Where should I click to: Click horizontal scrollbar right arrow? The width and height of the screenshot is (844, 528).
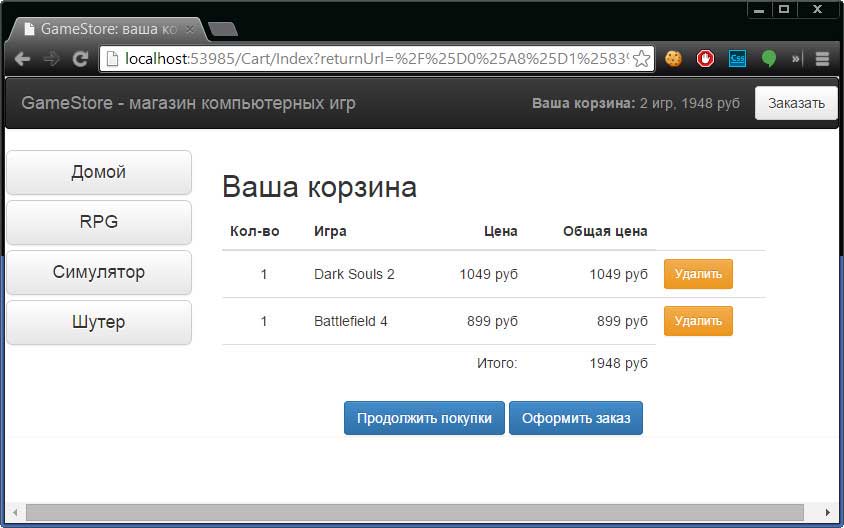(x=827, y=512)
